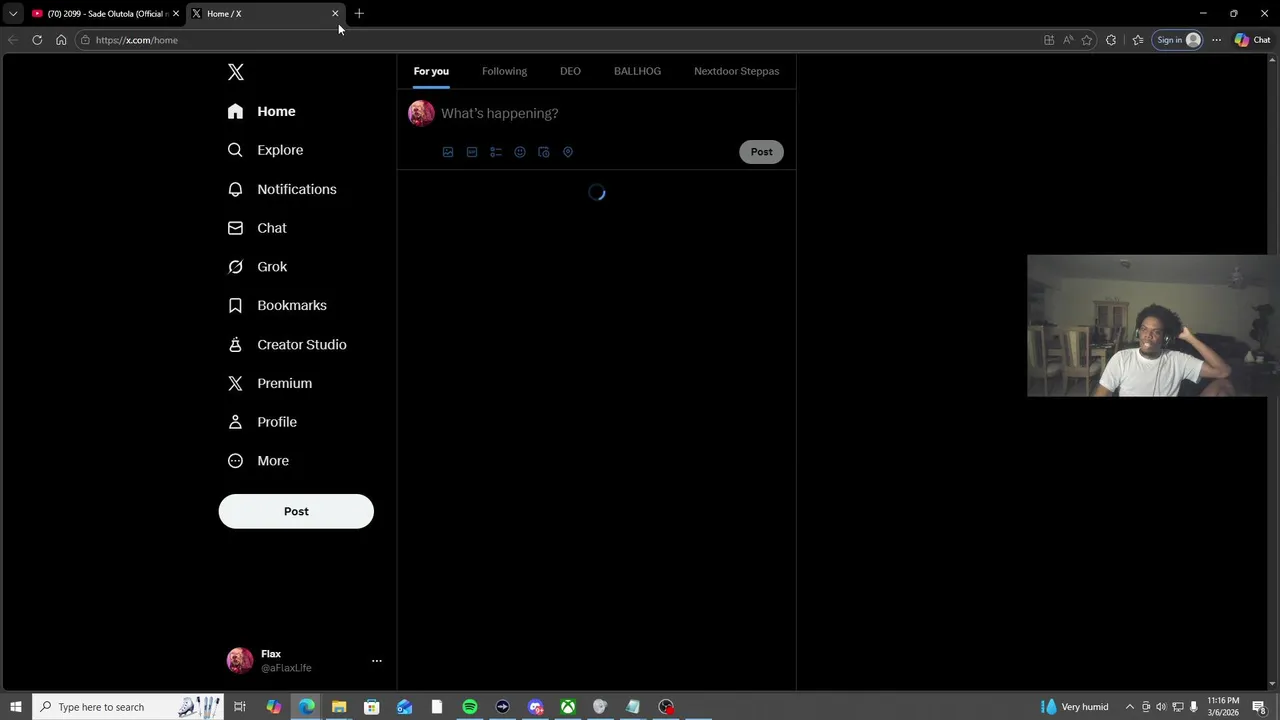This screenshot has width=1280, height=720.
Task: Open Creator Studio
Action: click(x=288, y=344)
